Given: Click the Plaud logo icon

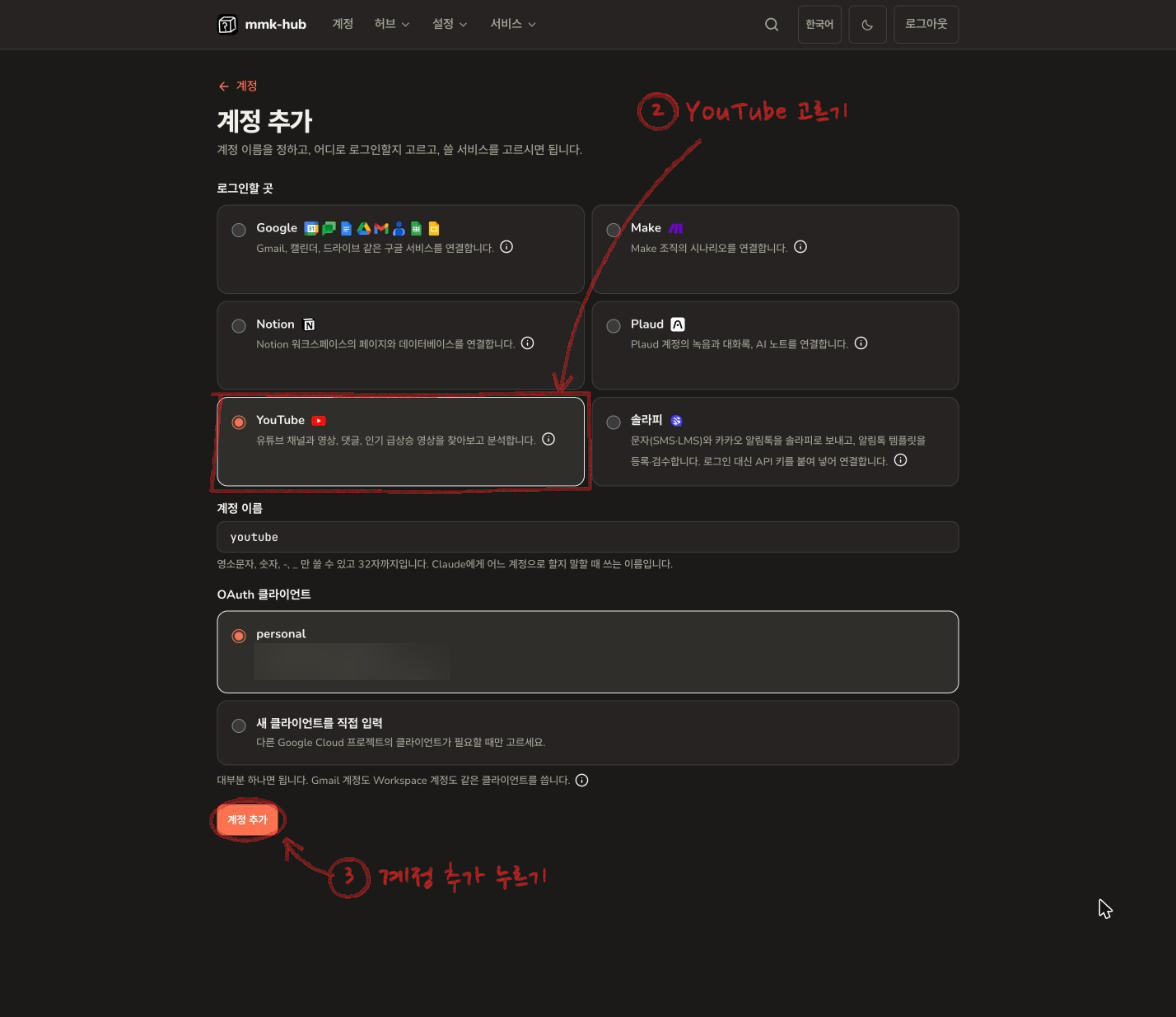Looking at the screenshot, I should pyautogui.click(x=677, y=324).
